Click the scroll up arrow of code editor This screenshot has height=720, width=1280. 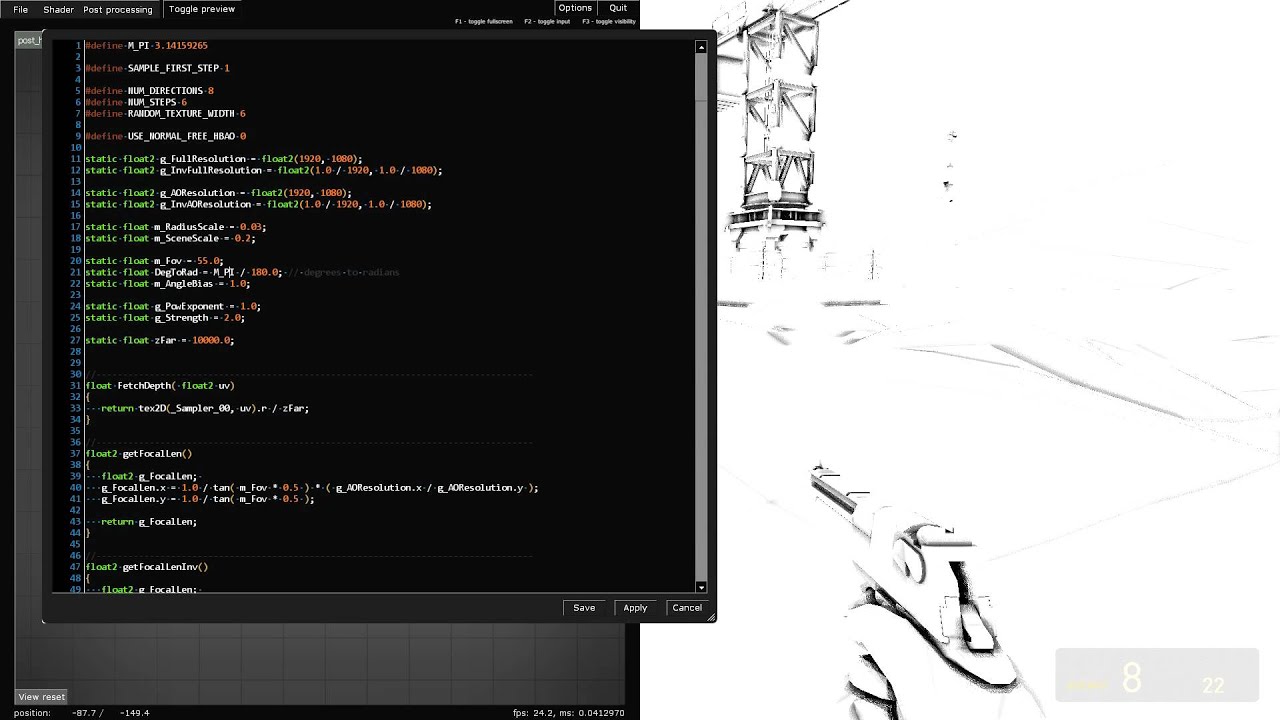701,47
